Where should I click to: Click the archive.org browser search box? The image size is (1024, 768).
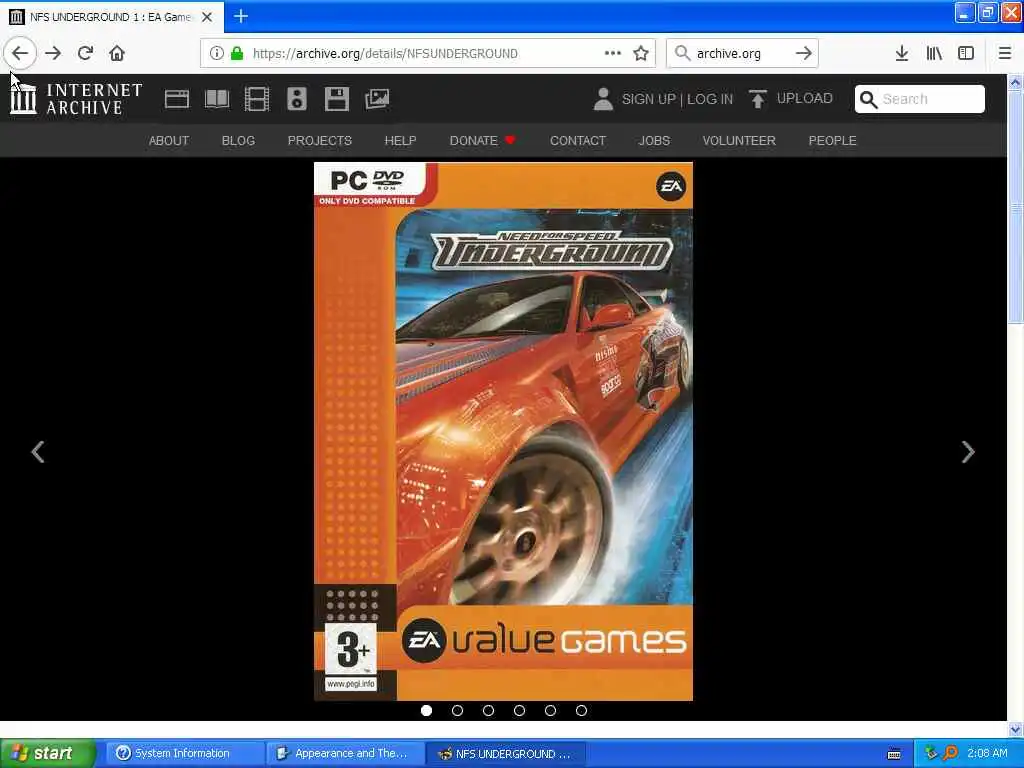tap(741, 54)
